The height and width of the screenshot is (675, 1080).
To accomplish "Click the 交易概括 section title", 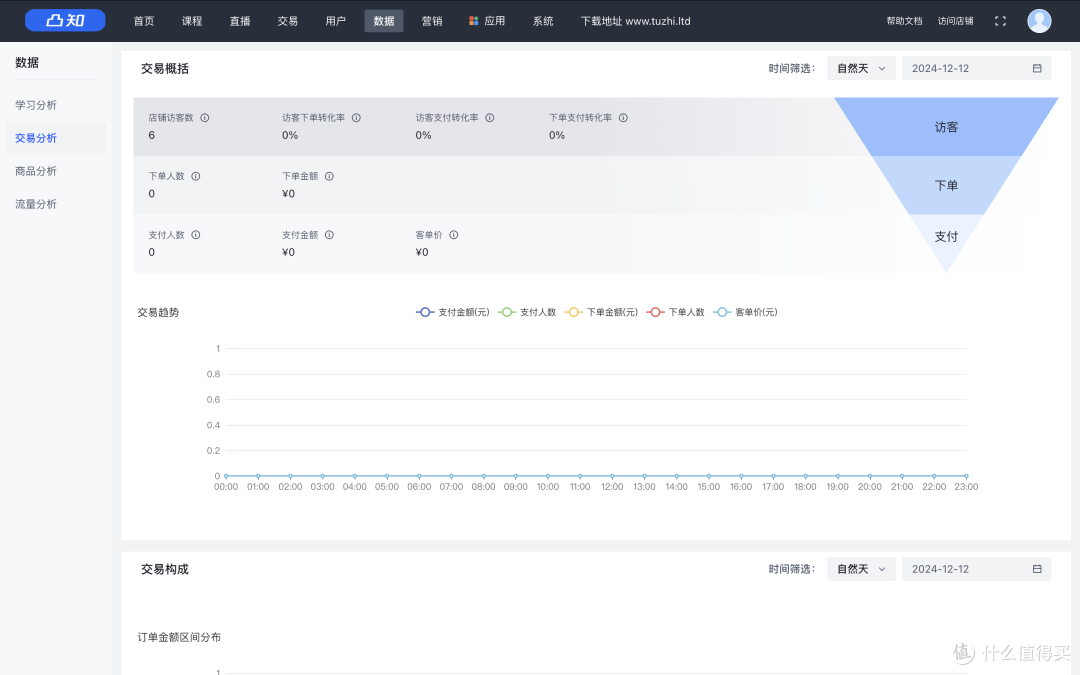I will tap(165, 68).
